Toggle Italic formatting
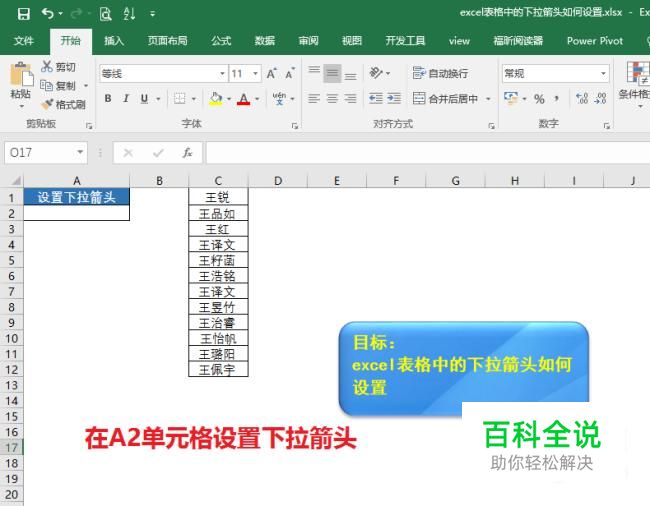 126,99
